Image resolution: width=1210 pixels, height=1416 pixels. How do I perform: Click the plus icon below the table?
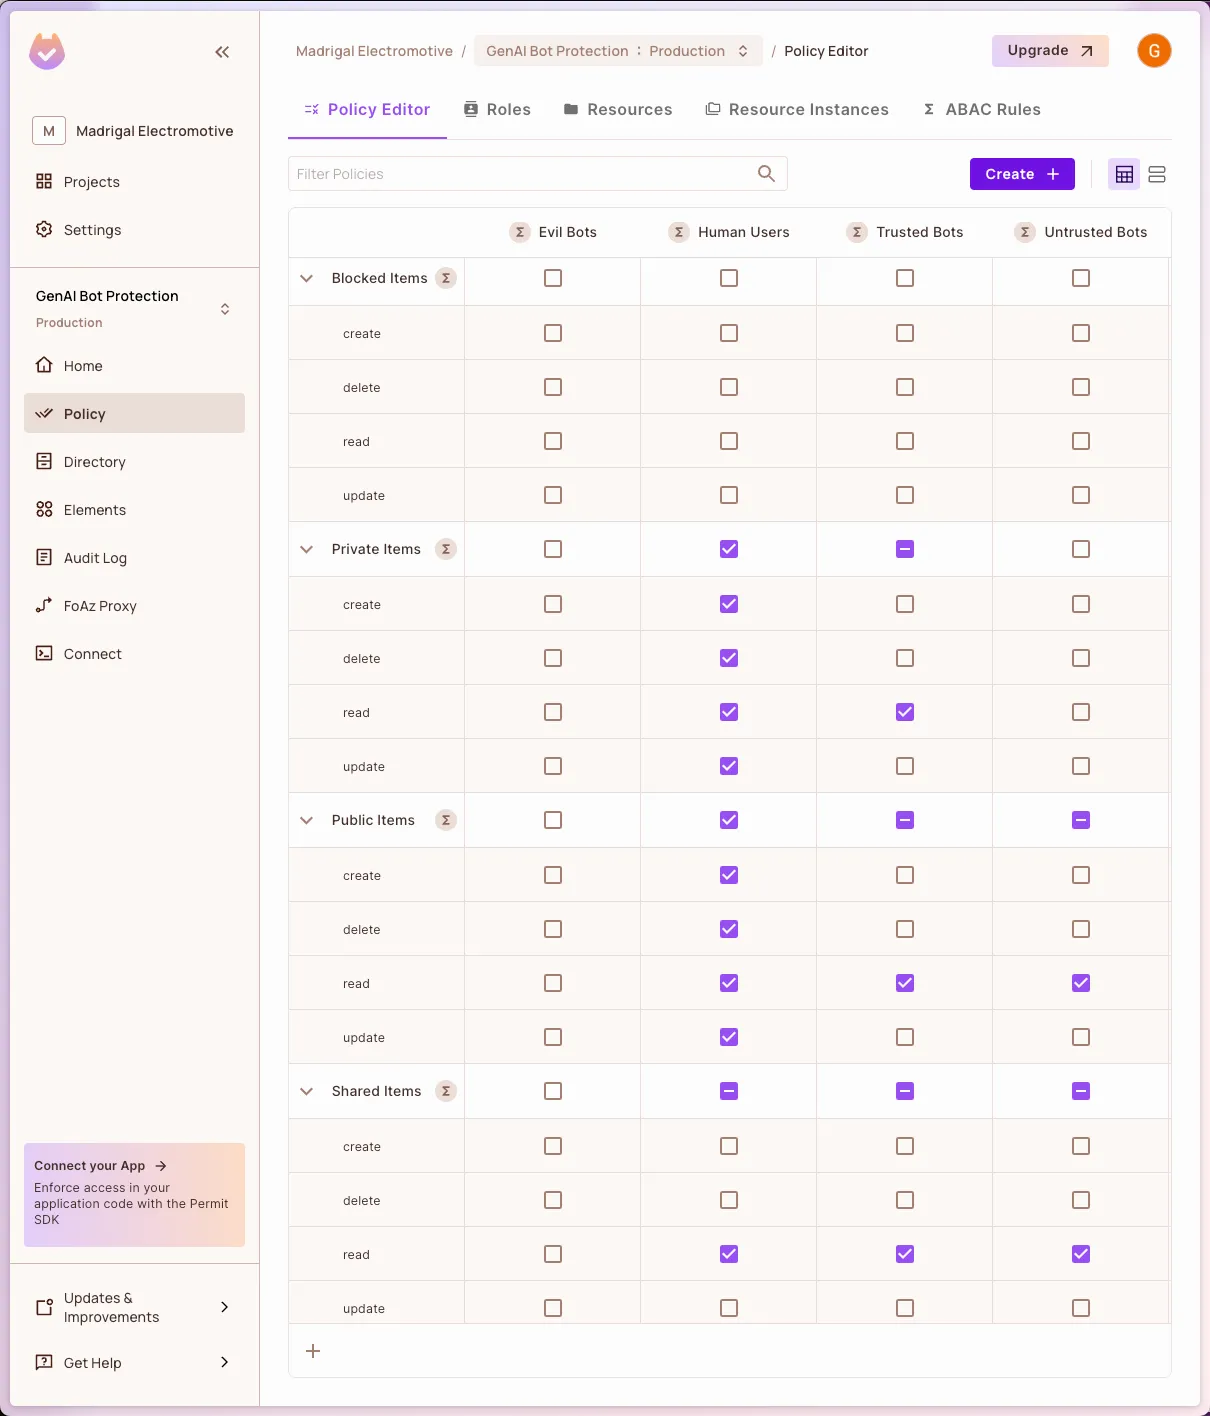[313, 1351]
